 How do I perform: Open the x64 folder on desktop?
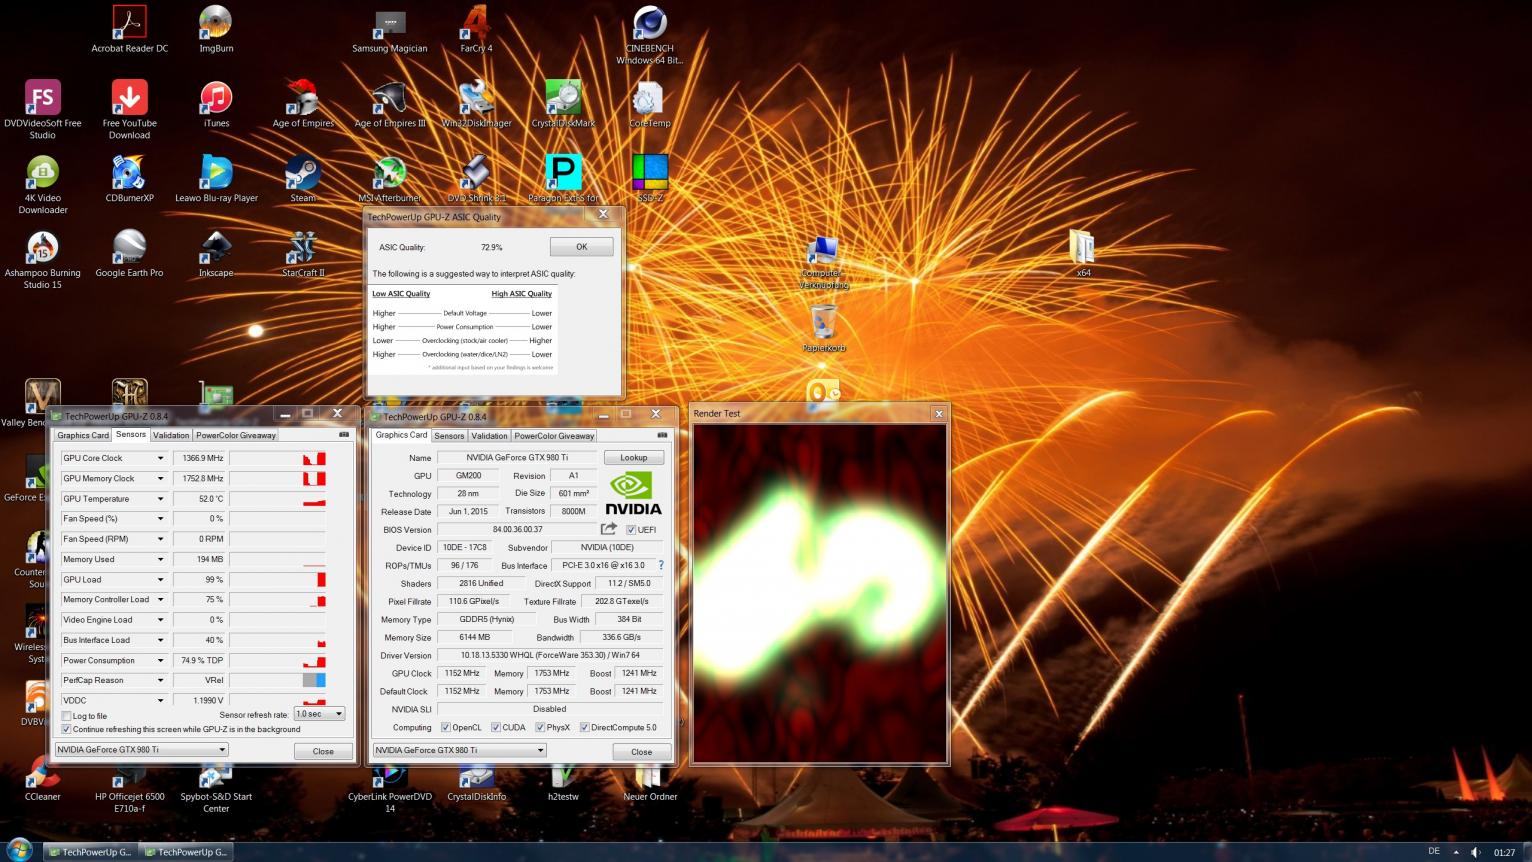point(1083,254)
